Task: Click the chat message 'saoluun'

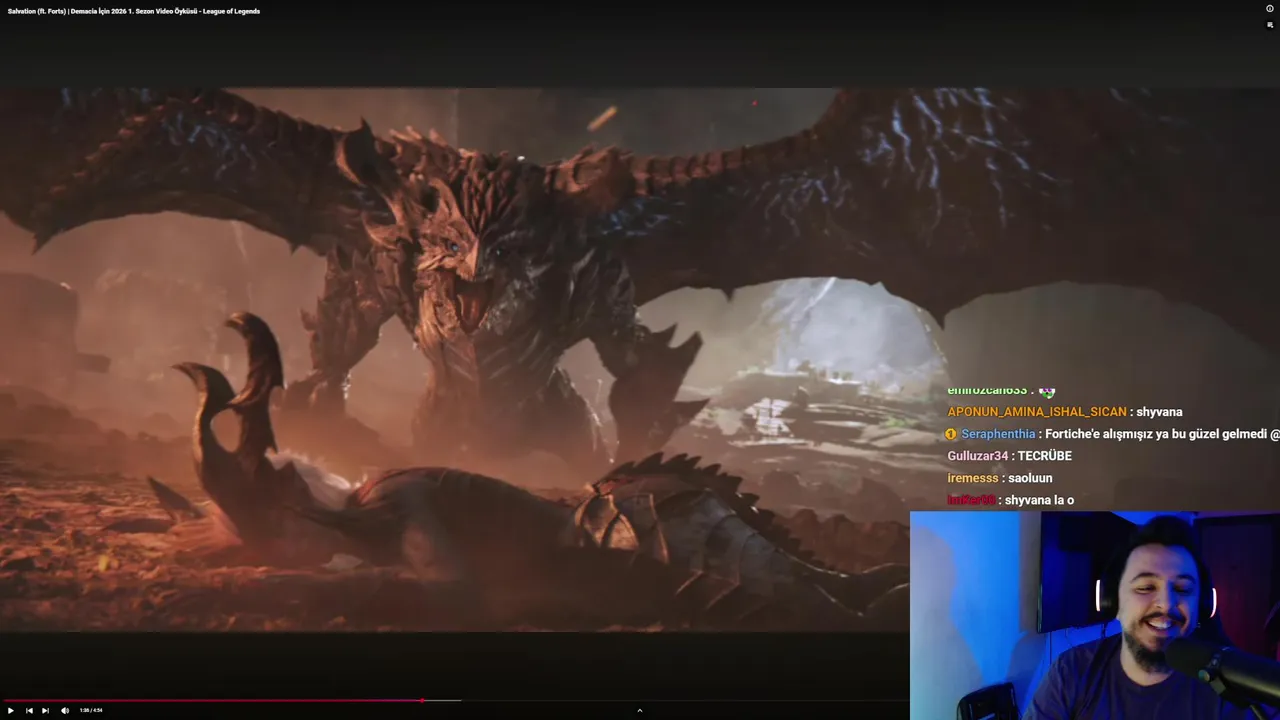Action: pos(1030,478)
